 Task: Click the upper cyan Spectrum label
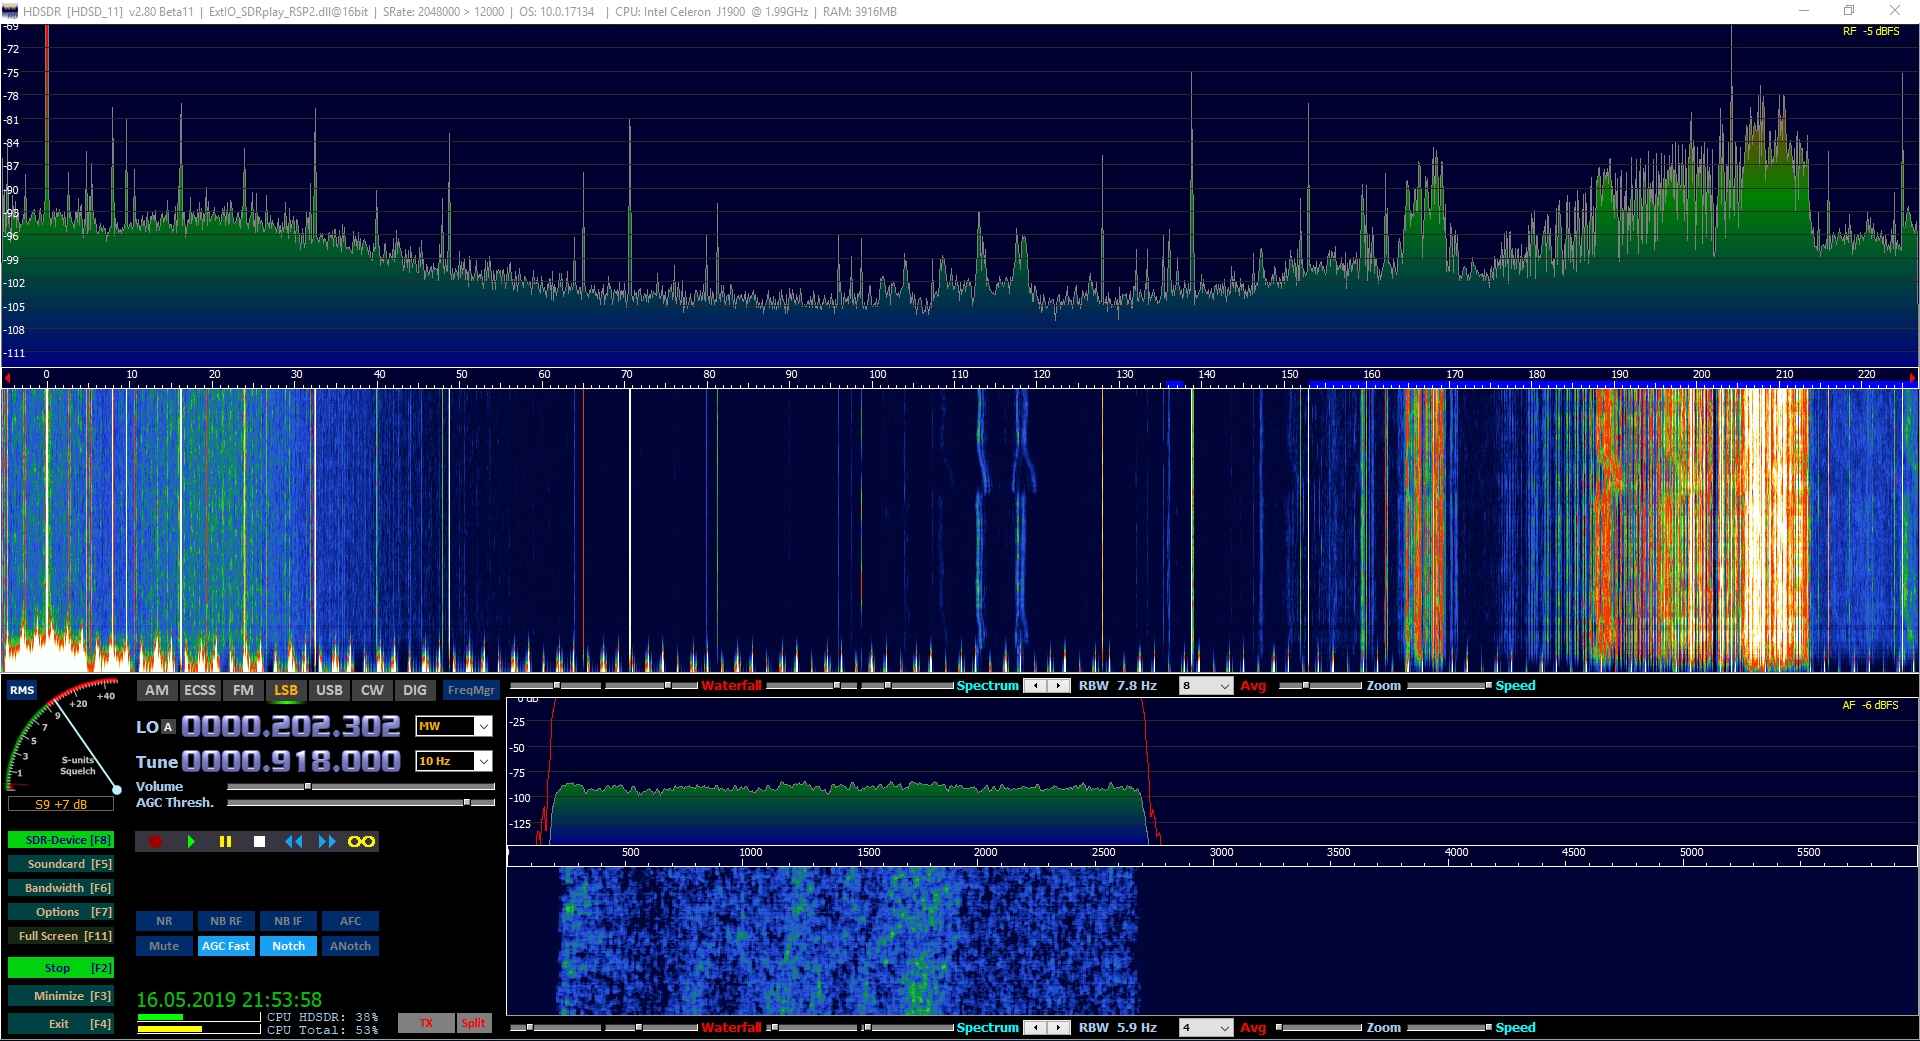(x=987, y=686)
